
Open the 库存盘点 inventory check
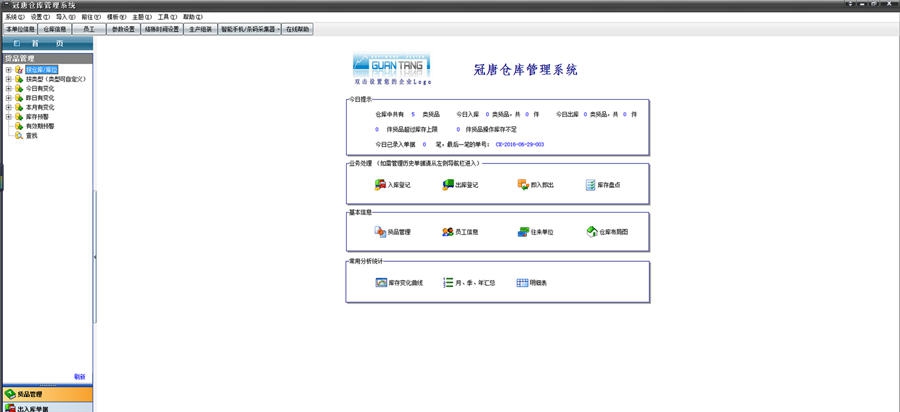point(603,185)
